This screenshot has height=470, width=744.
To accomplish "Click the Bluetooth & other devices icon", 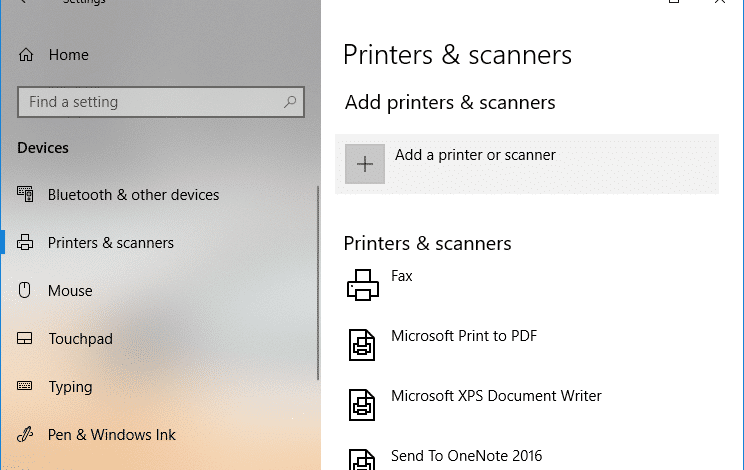I will [25, 194].
